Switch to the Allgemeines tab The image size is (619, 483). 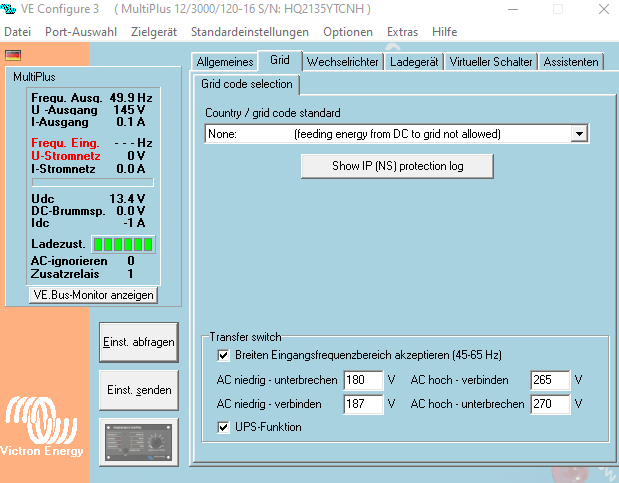tap(225, 62)
